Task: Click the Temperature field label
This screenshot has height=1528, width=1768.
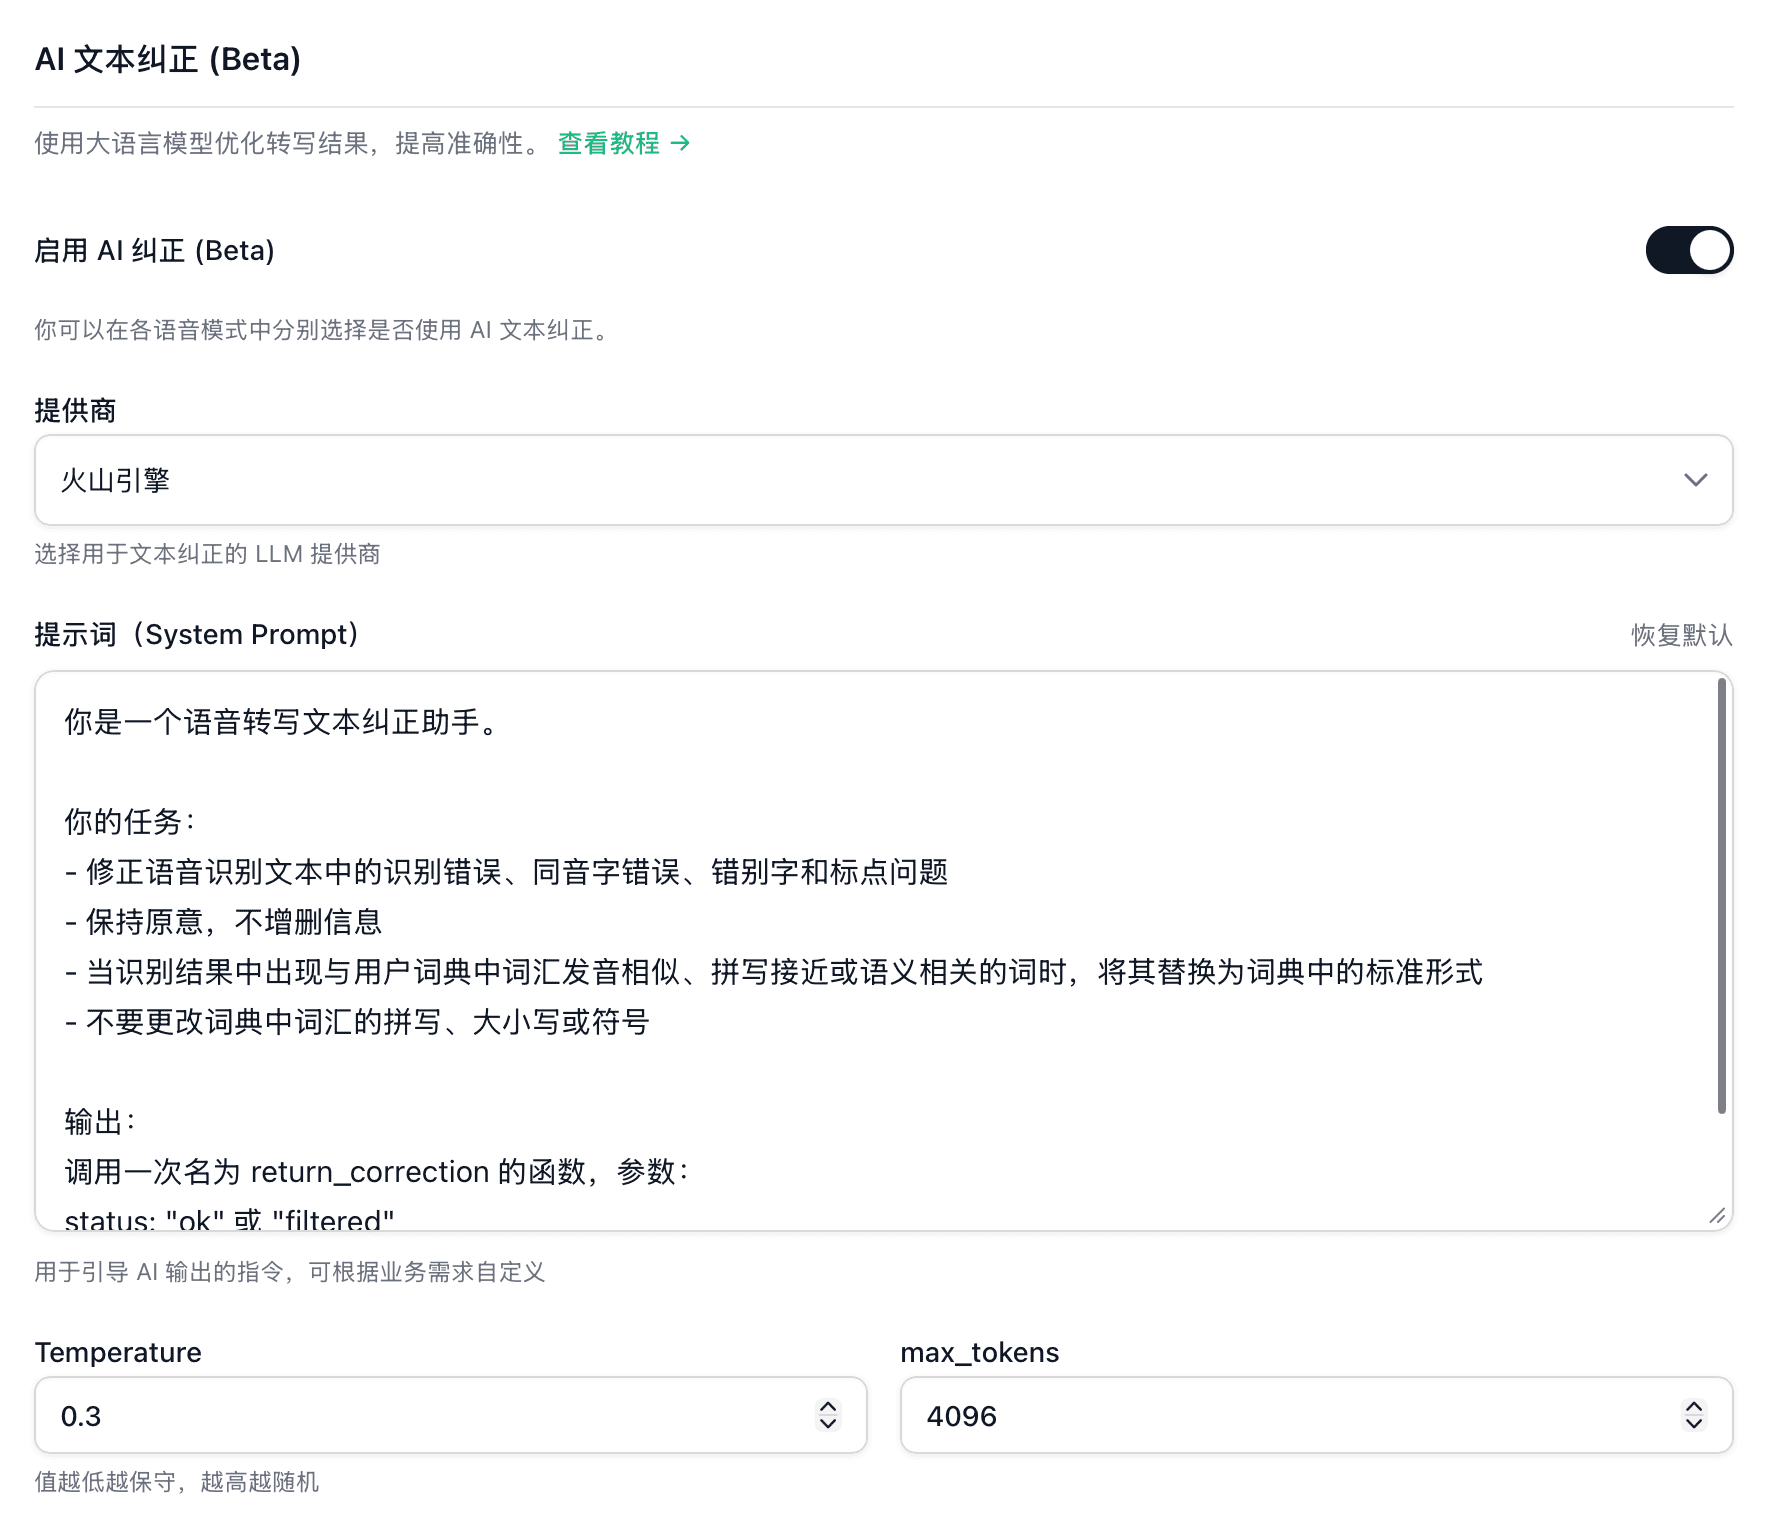Action: [118, 1352]
